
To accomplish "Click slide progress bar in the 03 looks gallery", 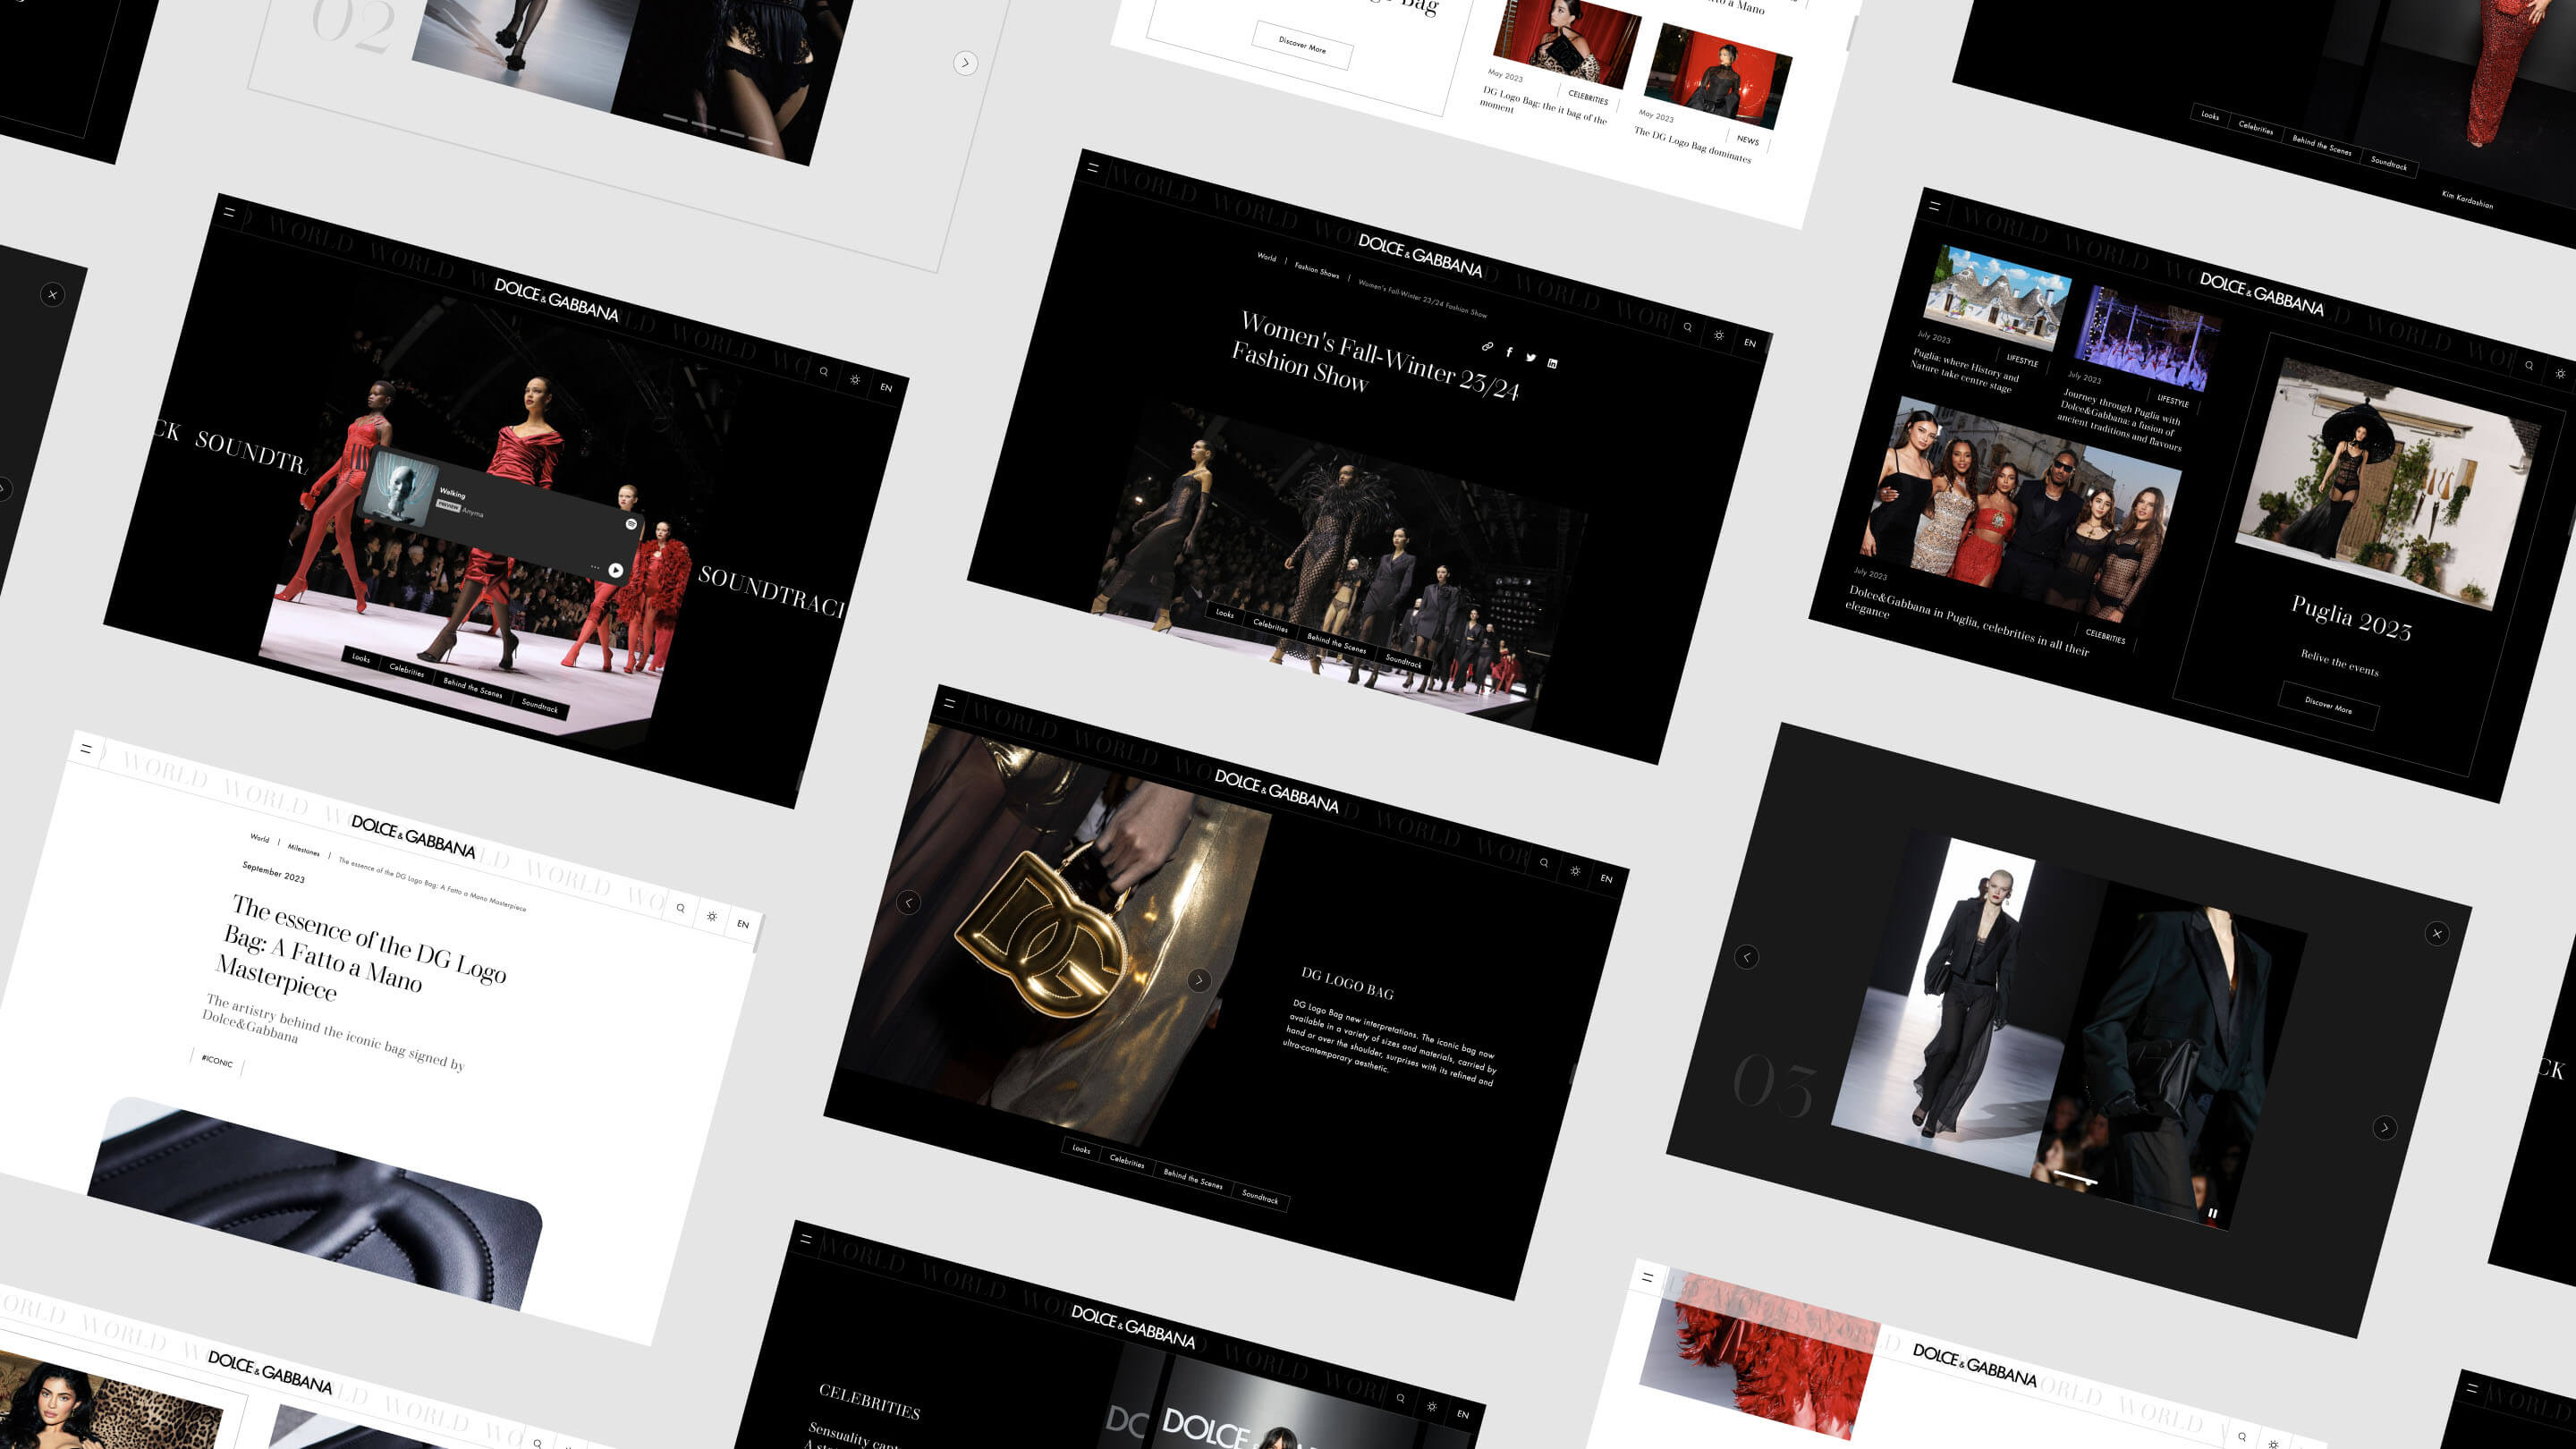I will point(2074,1178).
